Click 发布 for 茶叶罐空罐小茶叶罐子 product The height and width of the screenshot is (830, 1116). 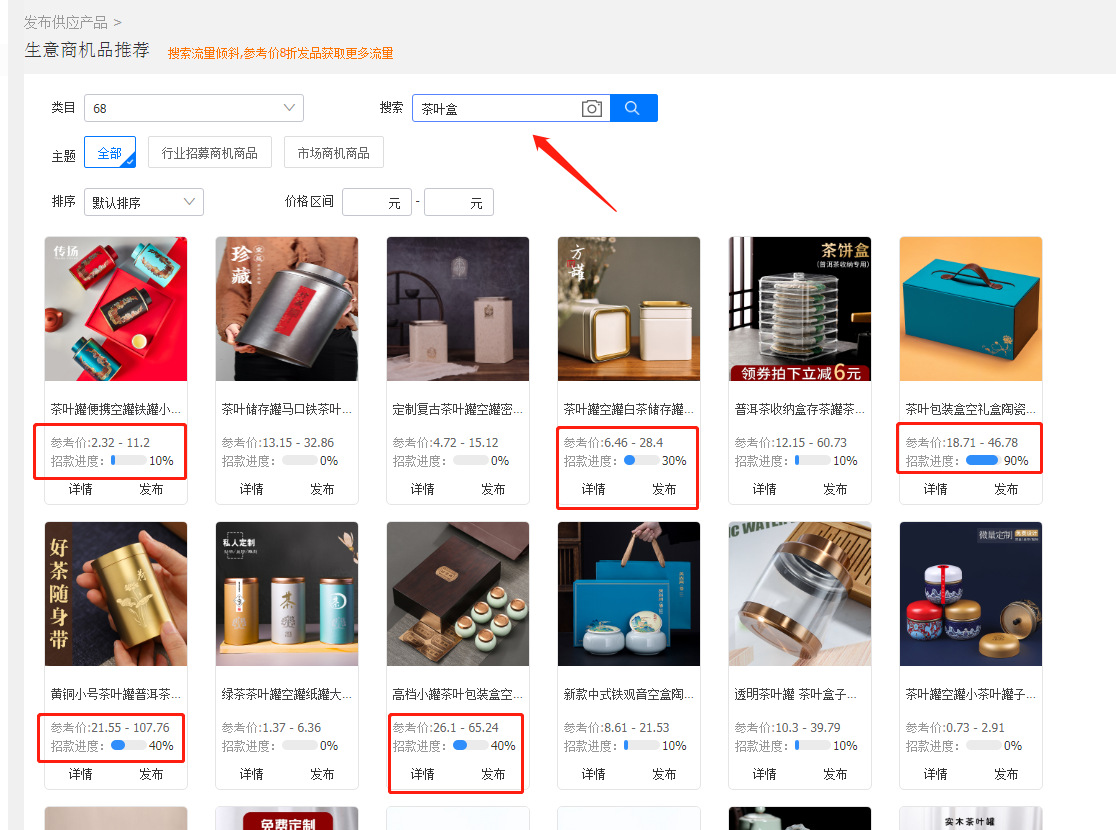point(1006,774)
